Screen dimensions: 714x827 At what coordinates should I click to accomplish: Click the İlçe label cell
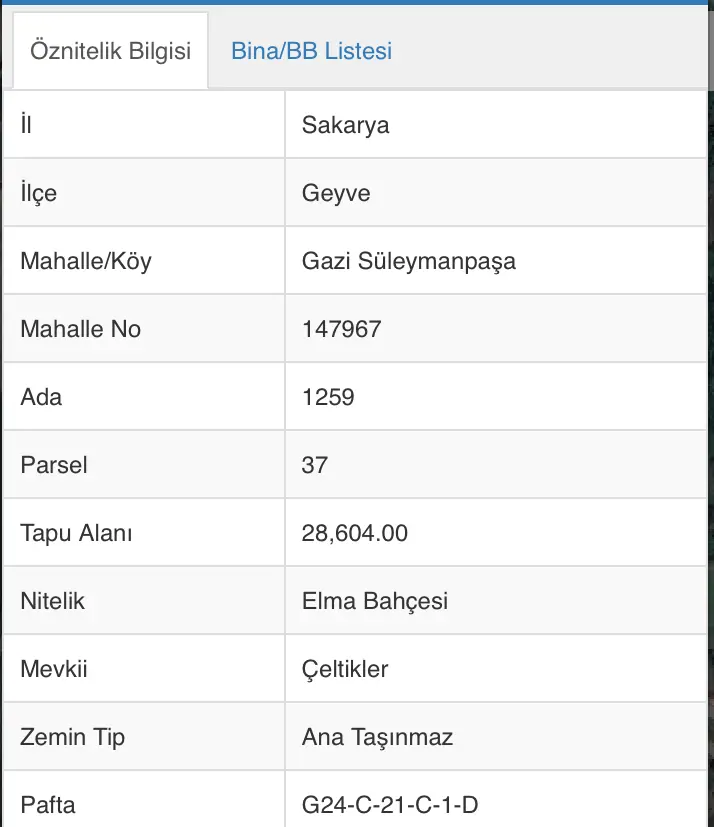click(x=144, y=193)
